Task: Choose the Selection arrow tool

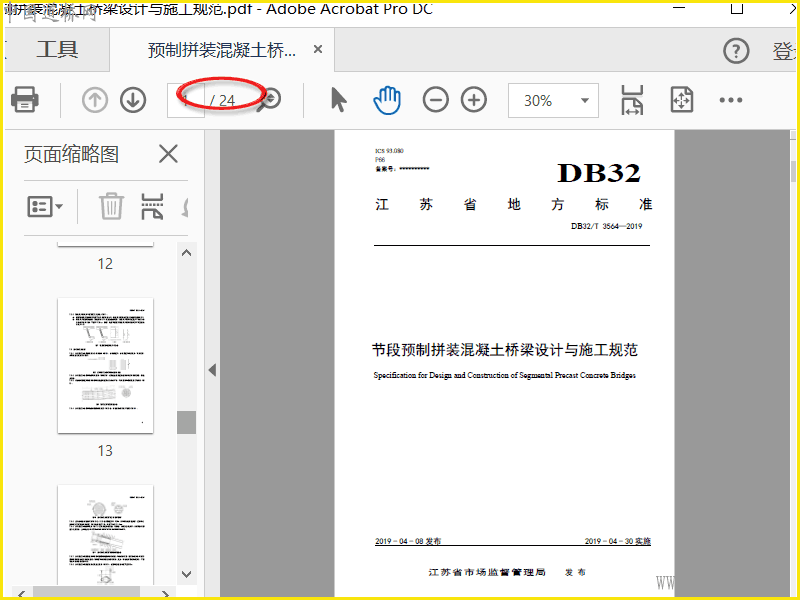Action: click(x=339, y=99)
